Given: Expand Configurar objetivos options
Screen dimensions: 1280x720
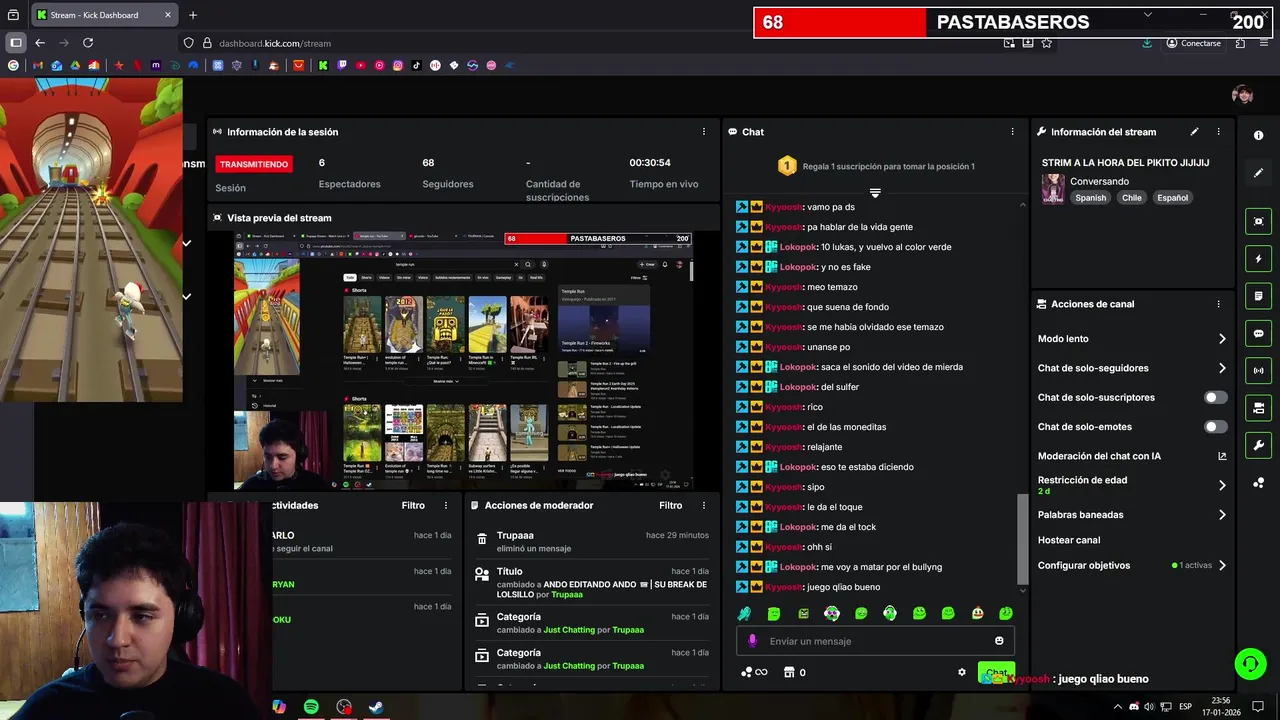Looking at the screenshot, I should click(1222, 565).
